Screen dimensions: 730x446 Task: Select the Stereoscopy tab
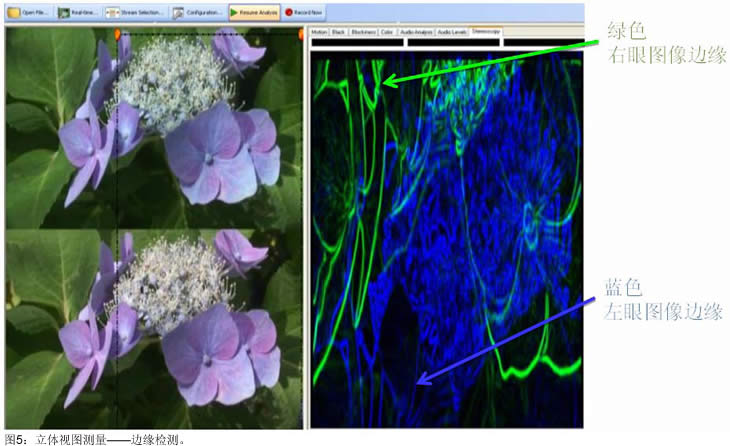[486, 33]
